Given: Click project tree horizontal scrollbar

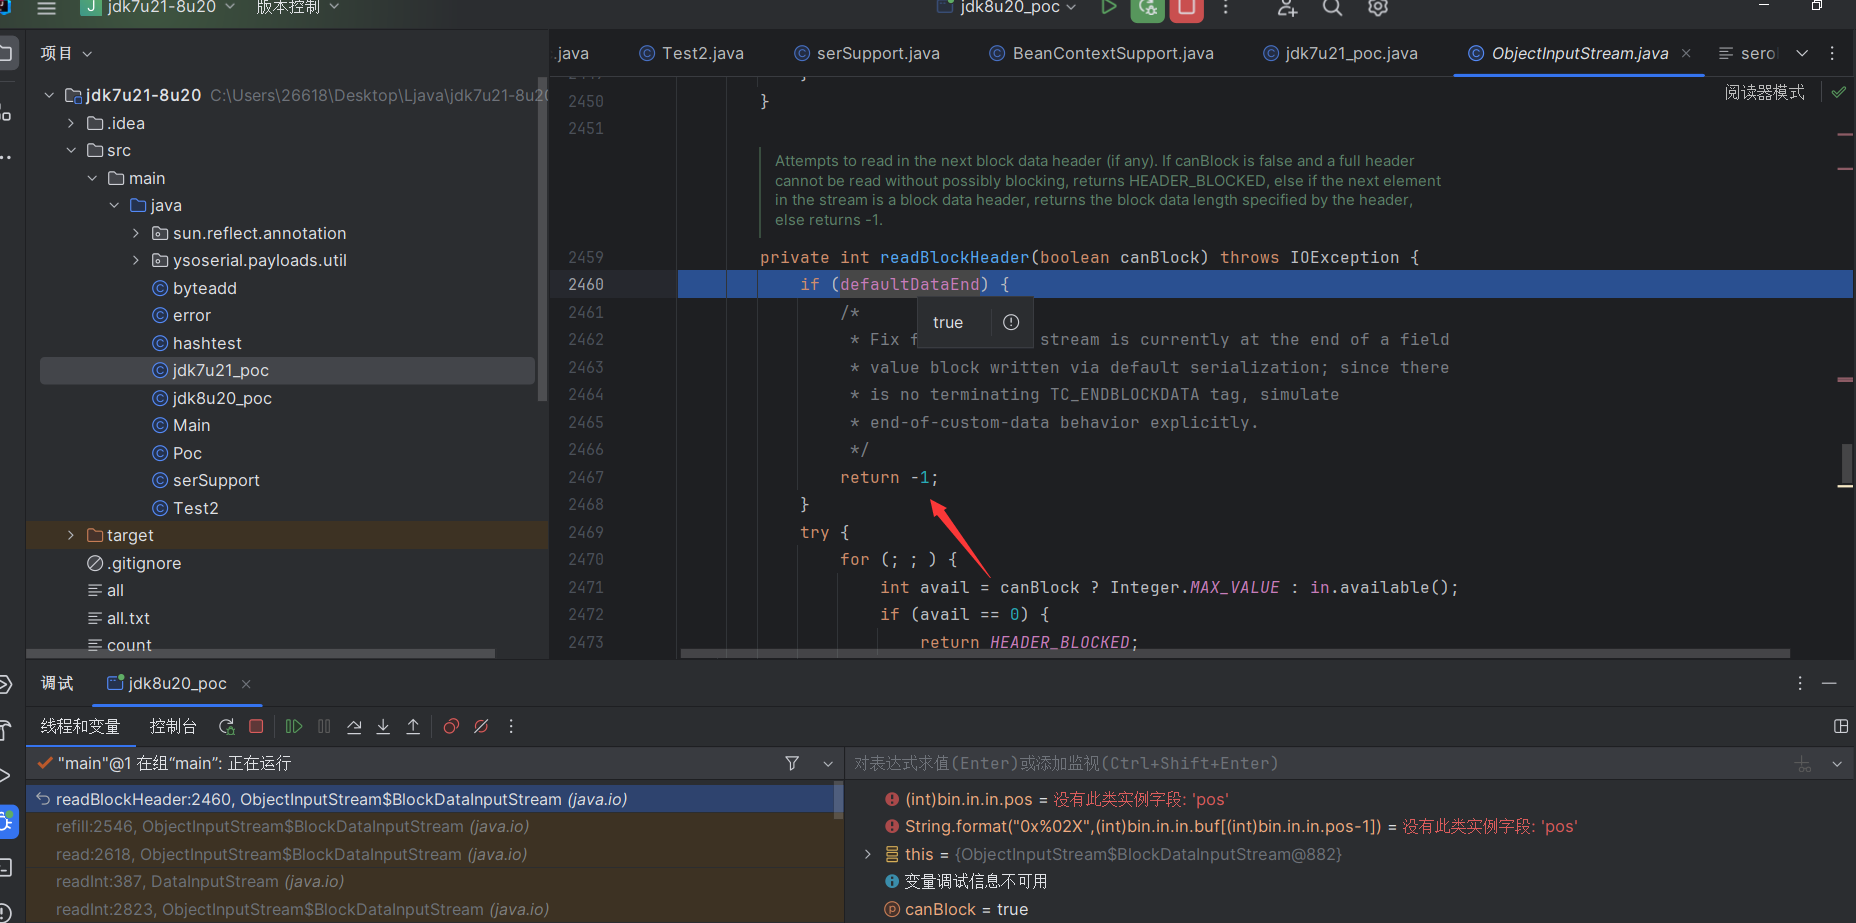Looking at the screenshot, I should tap(260, 653).
